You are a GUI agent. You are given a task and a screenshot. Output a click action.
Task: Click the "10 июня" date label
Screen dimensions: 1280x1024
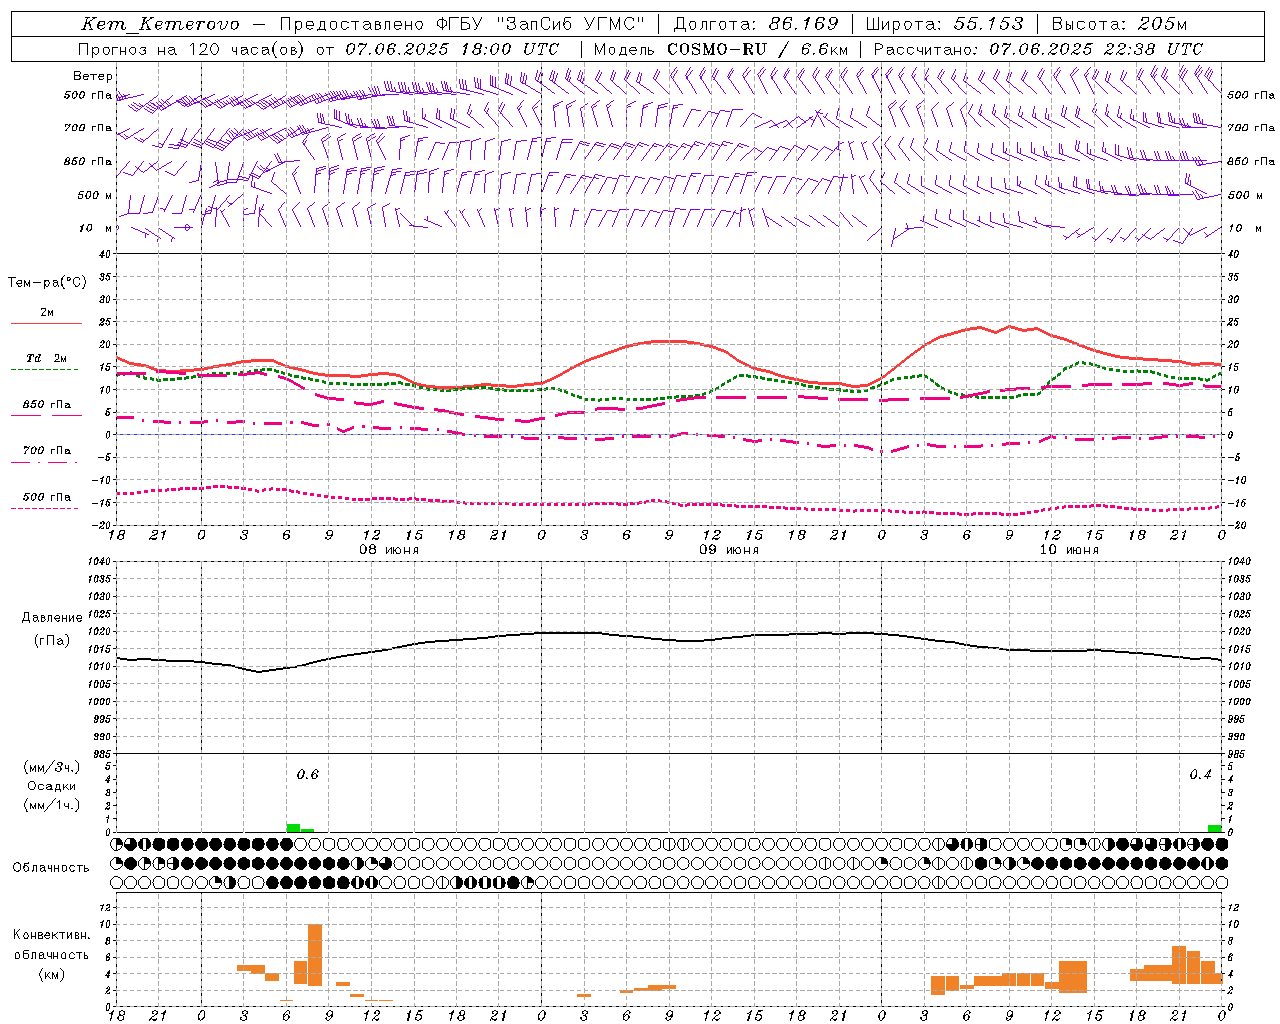[1068, 550]
